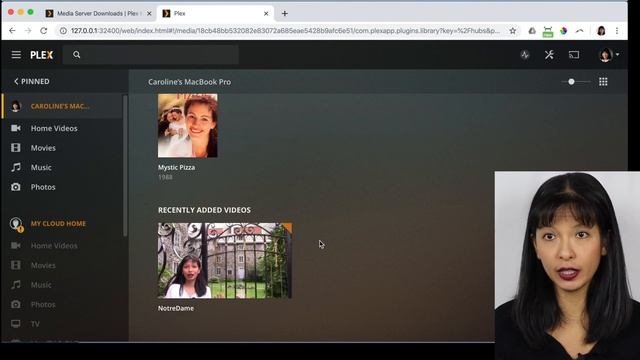Open Home Videos under My Cloud Home
The image size is (640, 360).
point(54,246)
